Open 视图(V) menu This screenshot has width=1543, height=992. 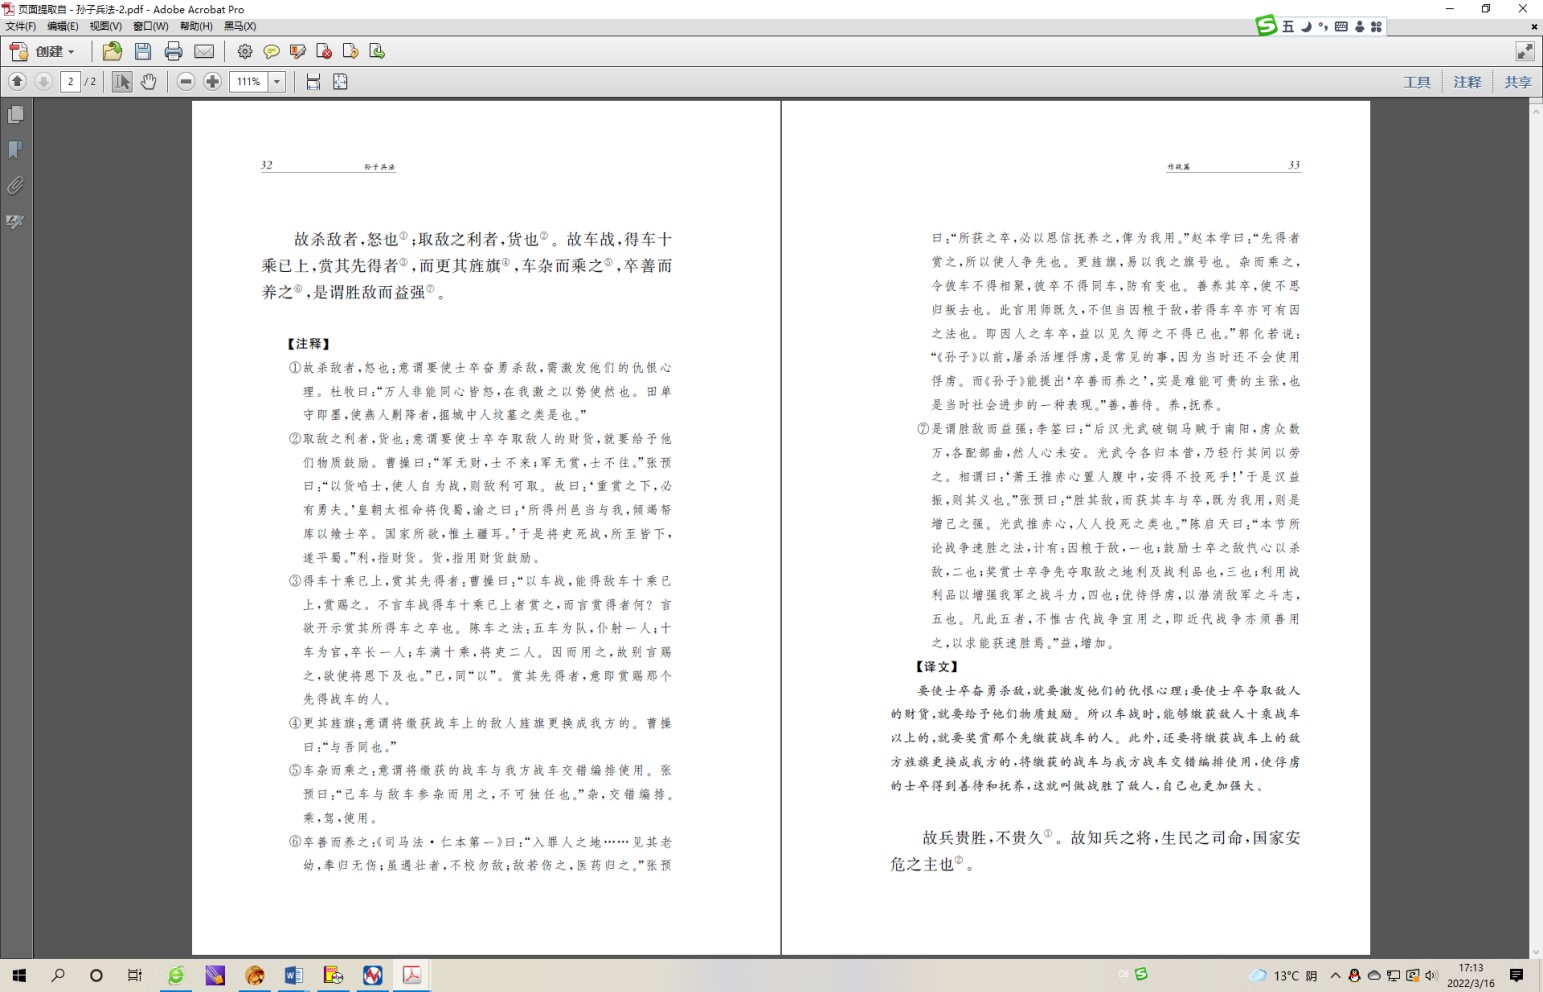pyautogui.click(x=106, y=26)
